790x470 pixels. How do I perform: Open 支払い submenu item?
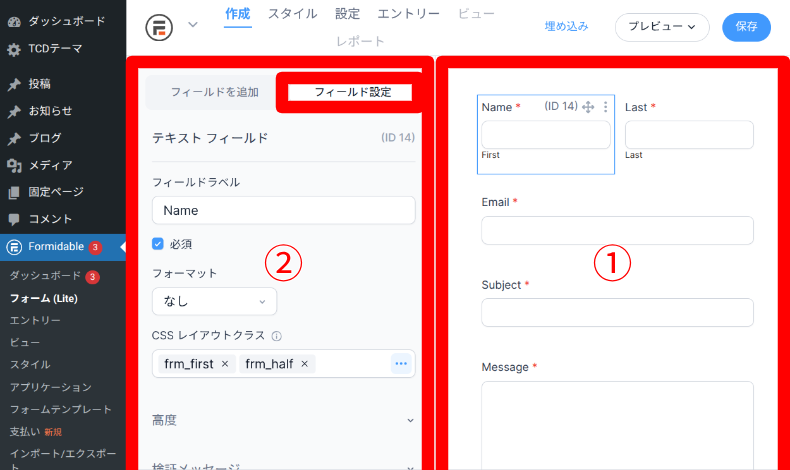pos(24,432)
